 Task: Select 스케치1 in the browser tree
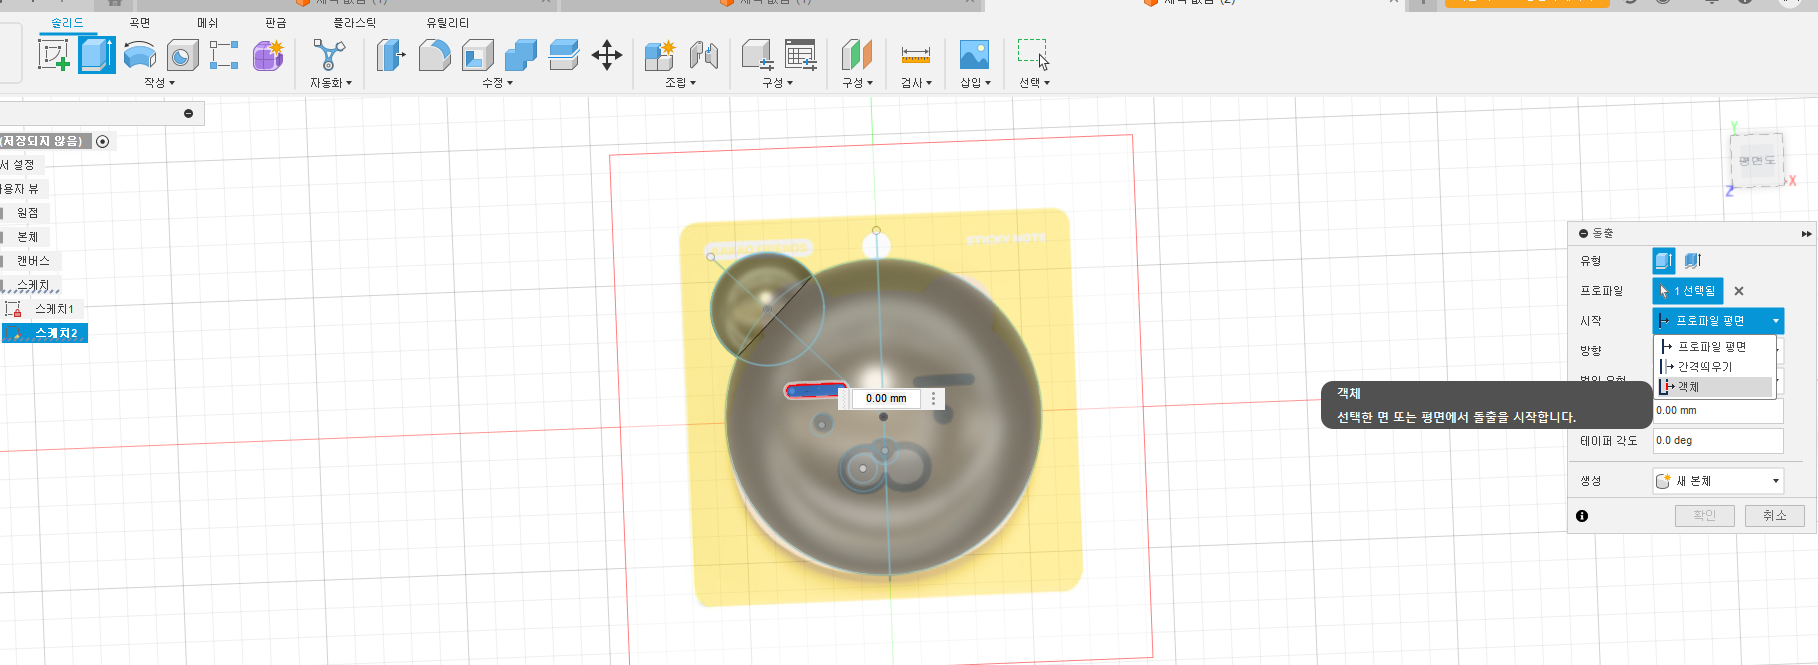[54, 309]
